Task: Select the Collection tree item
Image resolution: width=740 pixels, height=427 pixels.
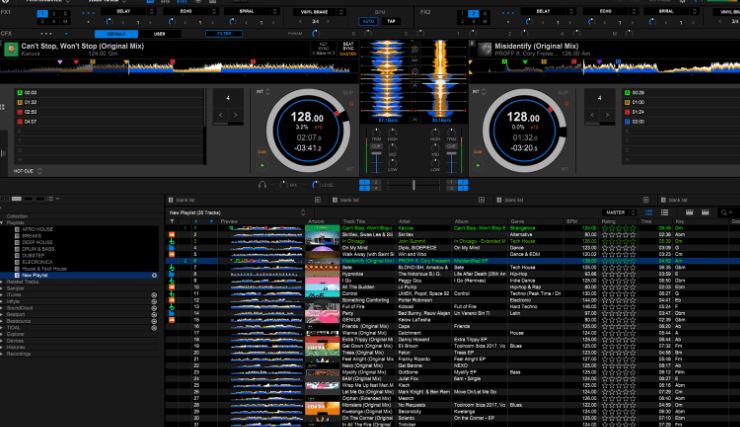Action: click(17, 217)
